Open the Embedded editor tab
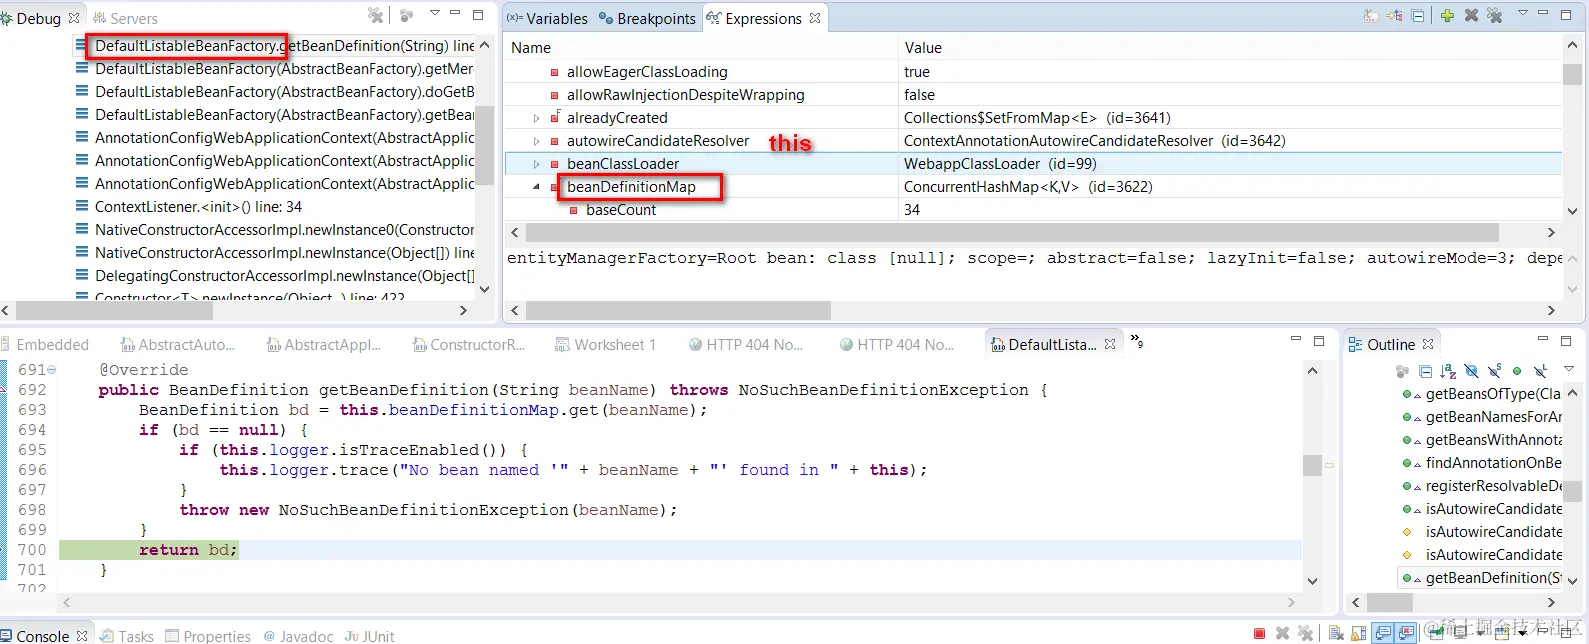 (45, 345)
